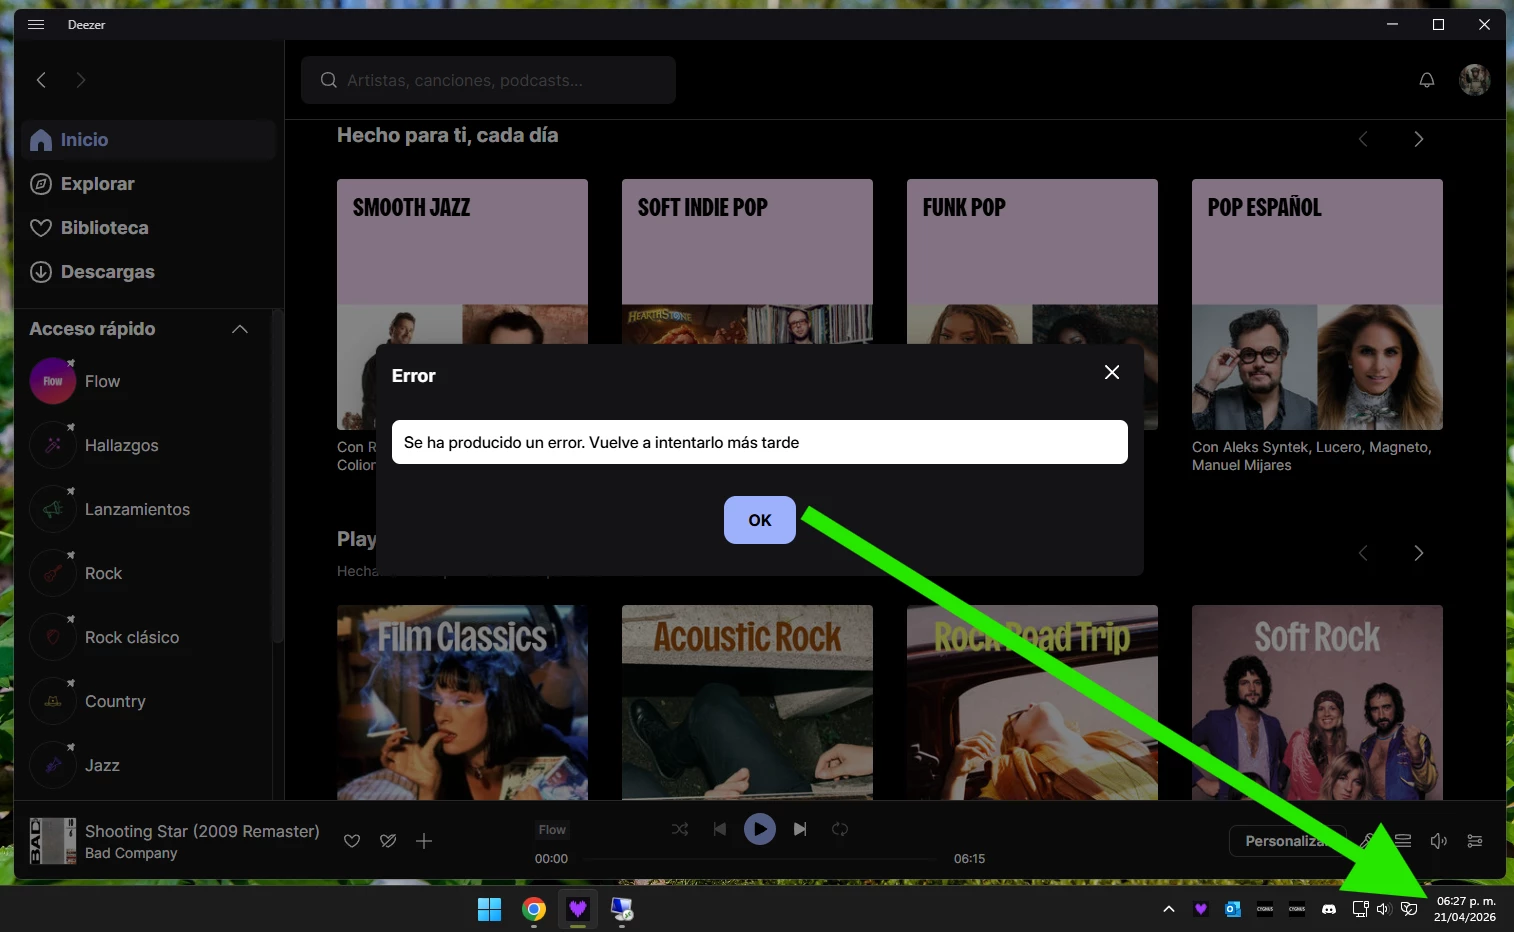1514x932 pixels.
Task: Toggle favorite heart for Shooting Star
Action: point(352,841)
